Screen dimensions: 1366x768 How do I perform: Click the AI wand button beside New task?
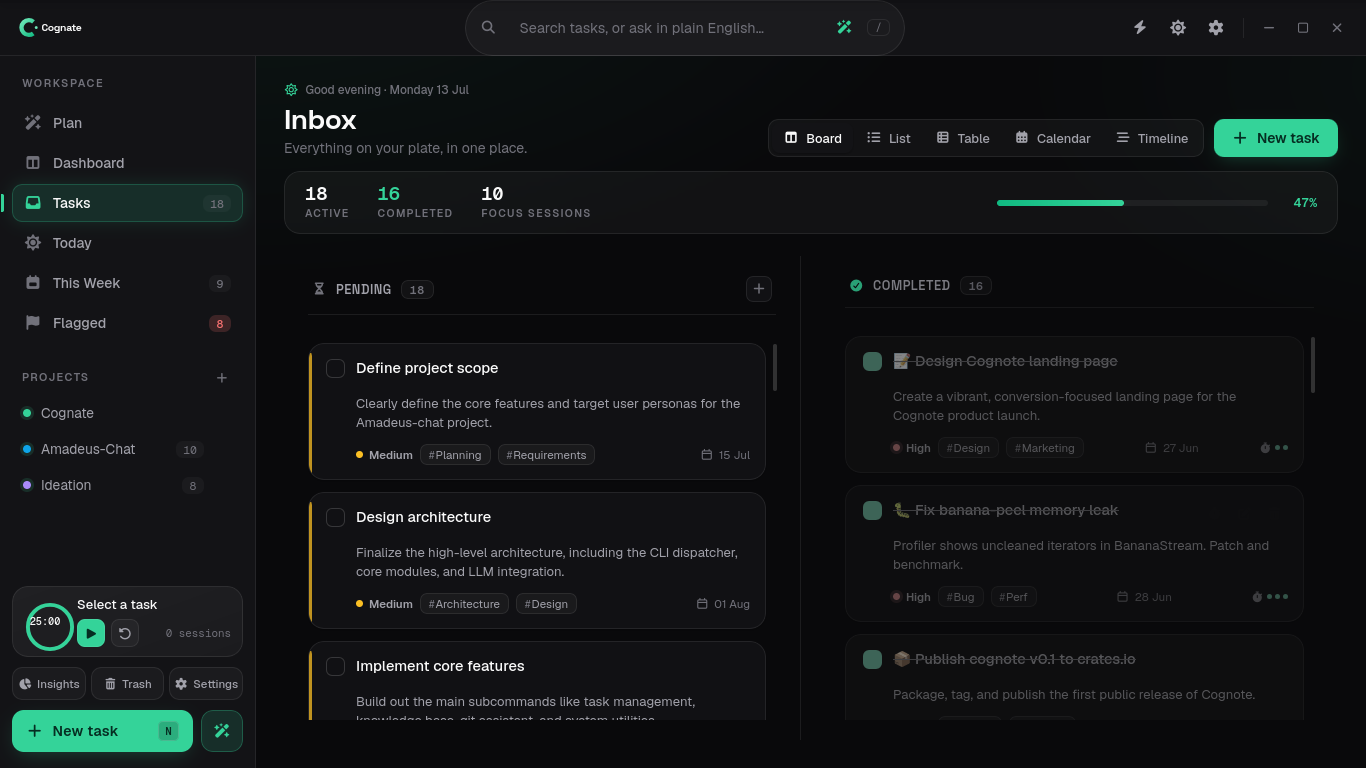click(222, 731)
